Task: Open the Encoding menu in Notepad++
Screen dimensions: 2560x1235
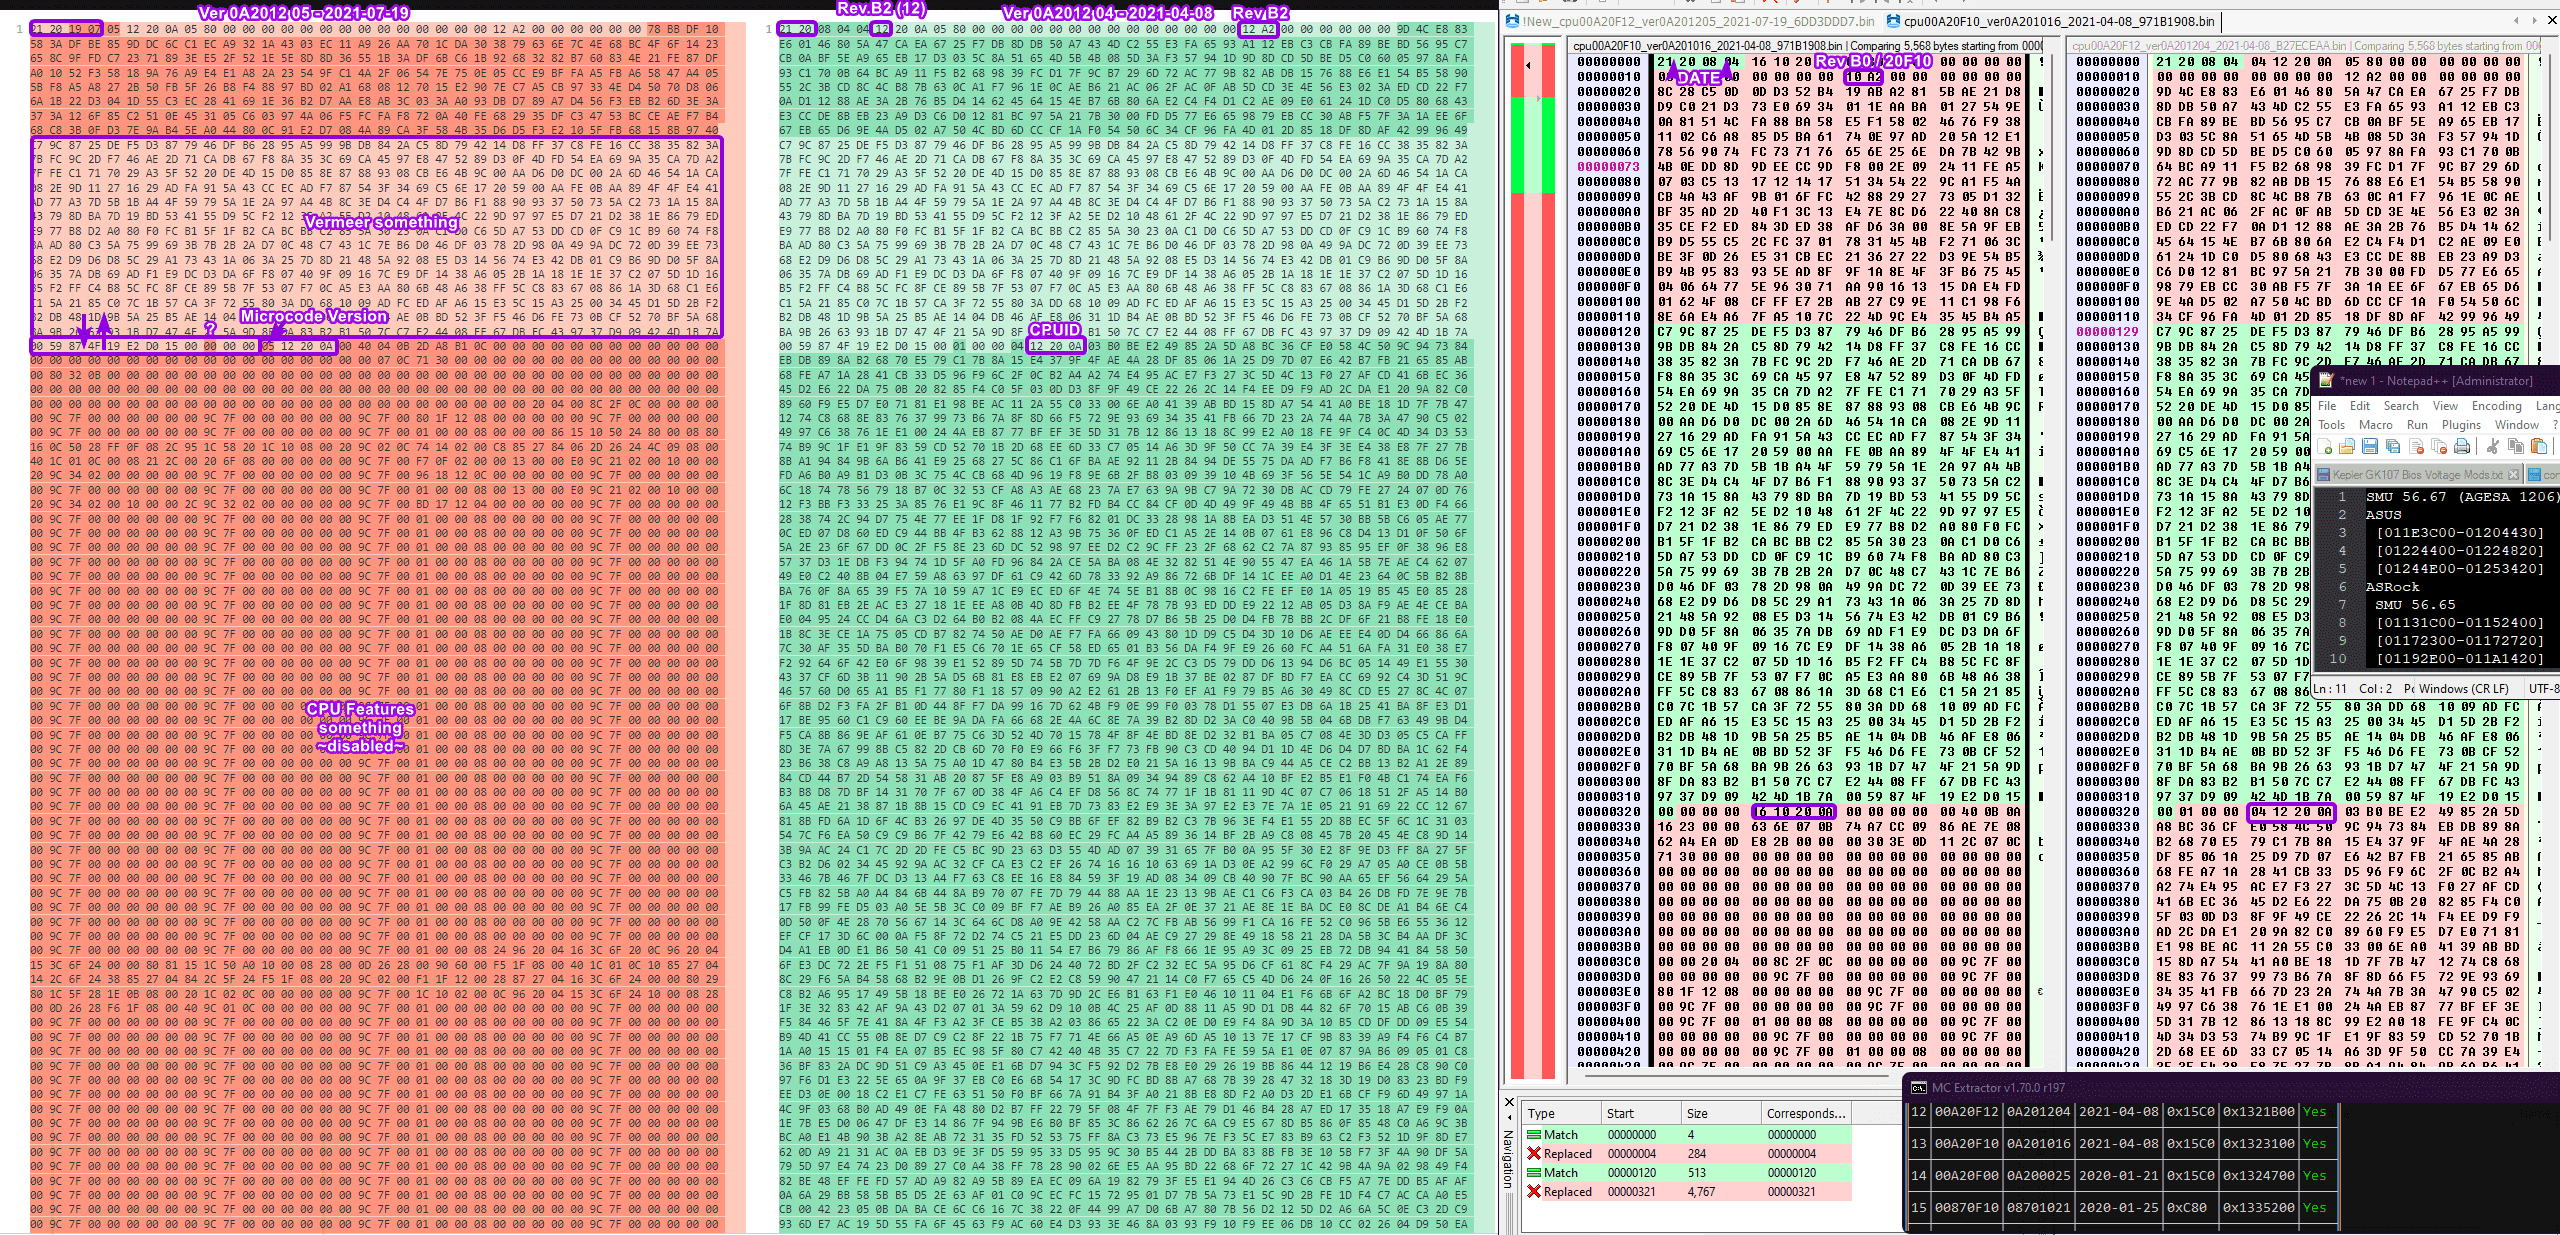Action: (2497, 406)
